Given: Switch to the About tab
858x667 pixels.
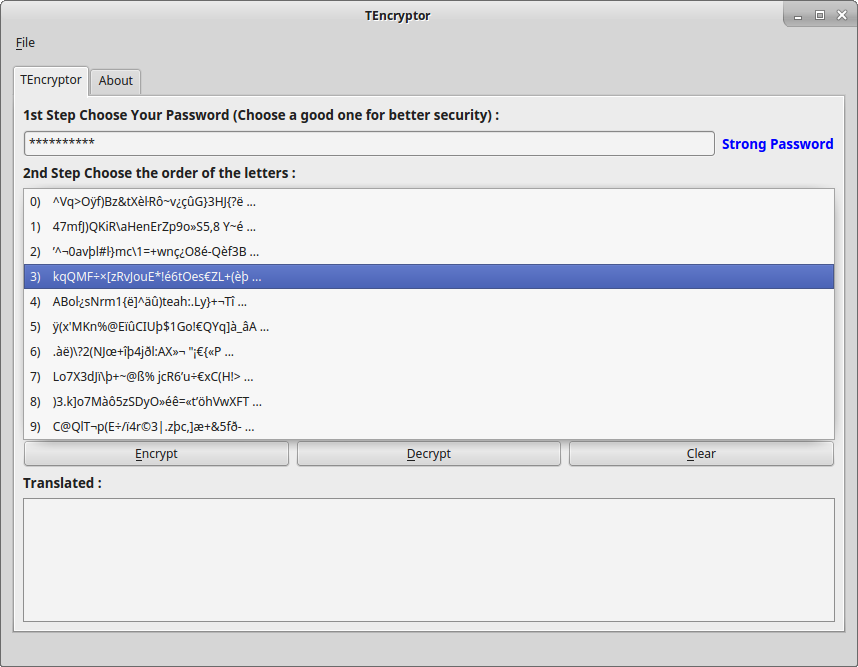Looking at the screenshot, I should (115, 81).
